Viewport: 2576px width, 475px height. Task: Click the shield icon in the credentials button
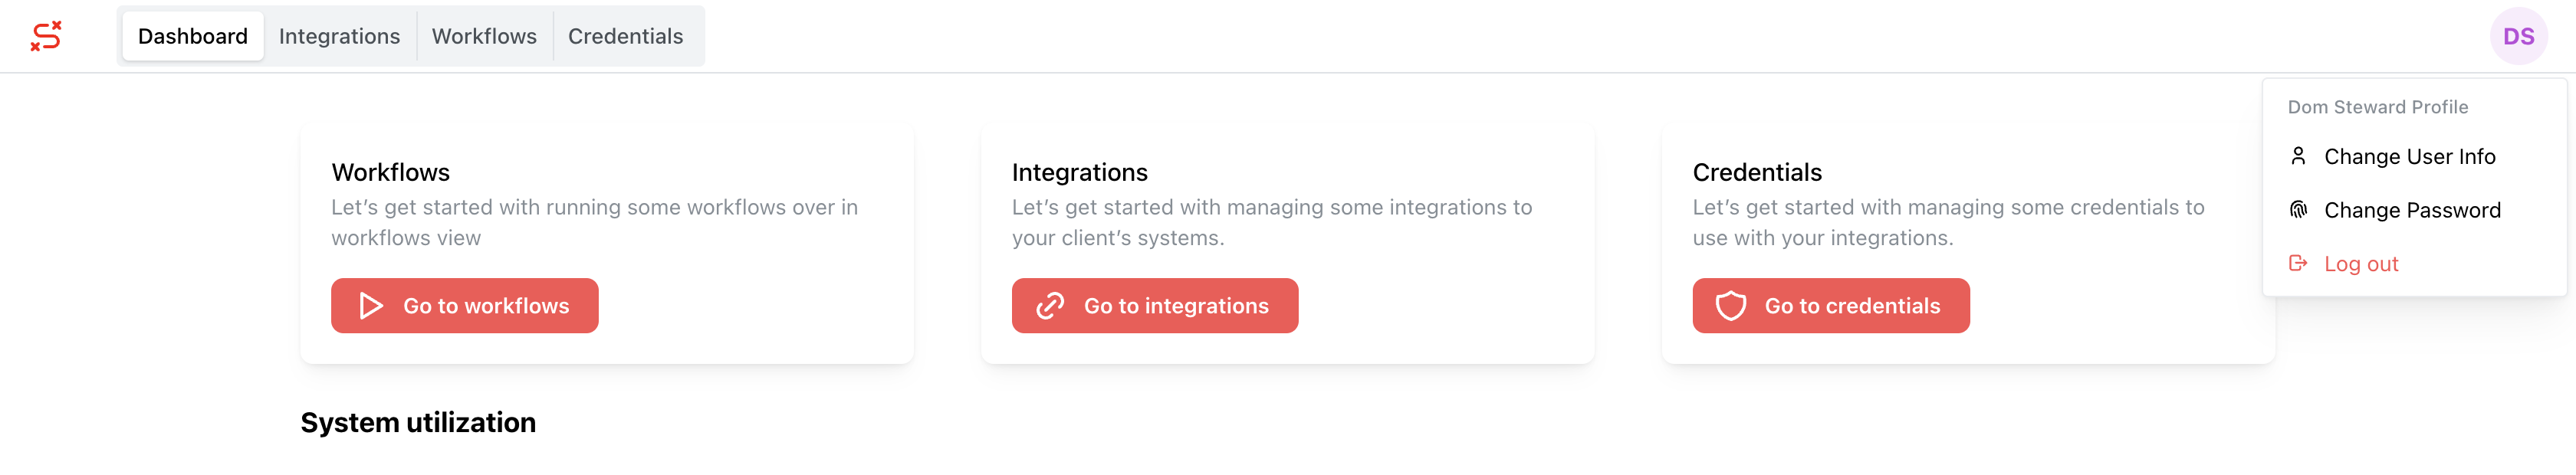[1731, 306]
